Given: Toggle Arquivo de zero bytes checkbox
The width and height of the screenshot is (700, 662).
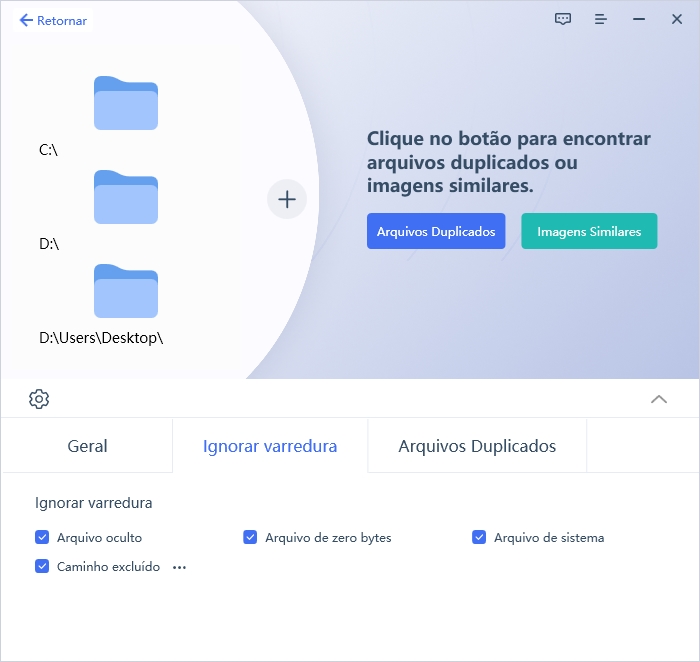Looking at the screenshot, I should (250, 537).
